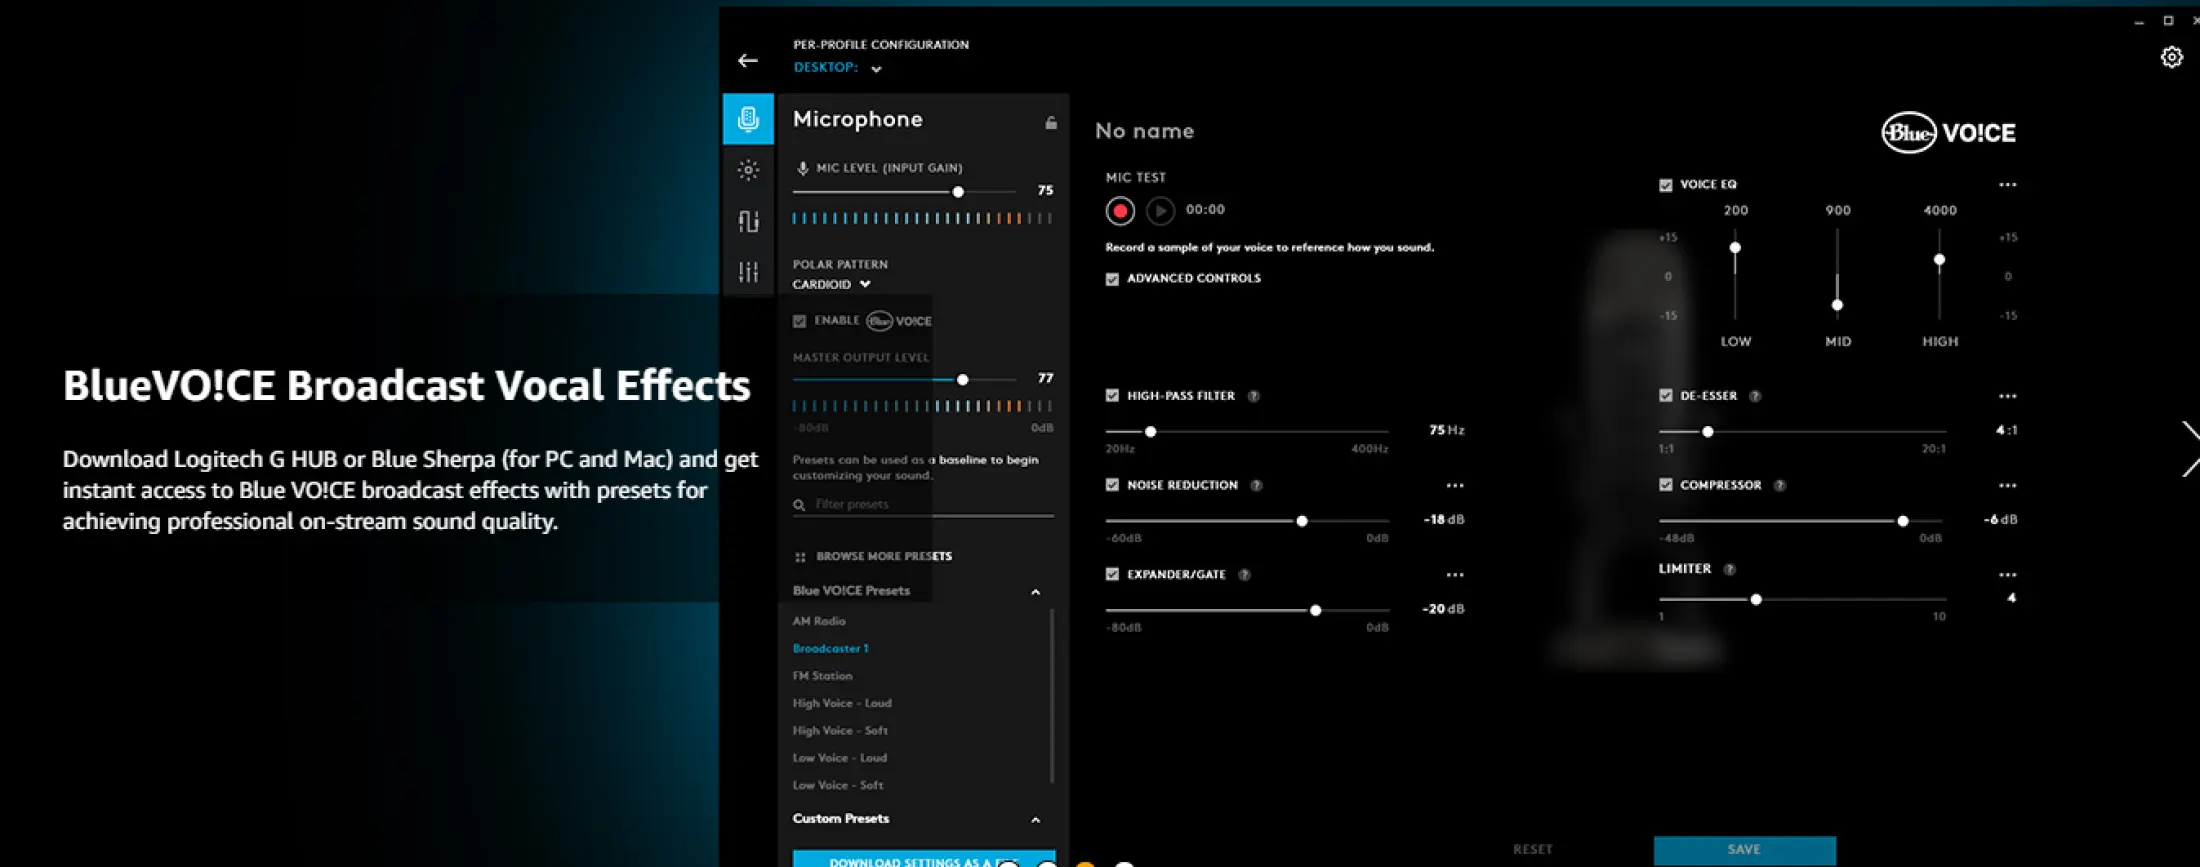The image size is (2200, 867).
Task: Click Download Settings button
Action: 924,859
